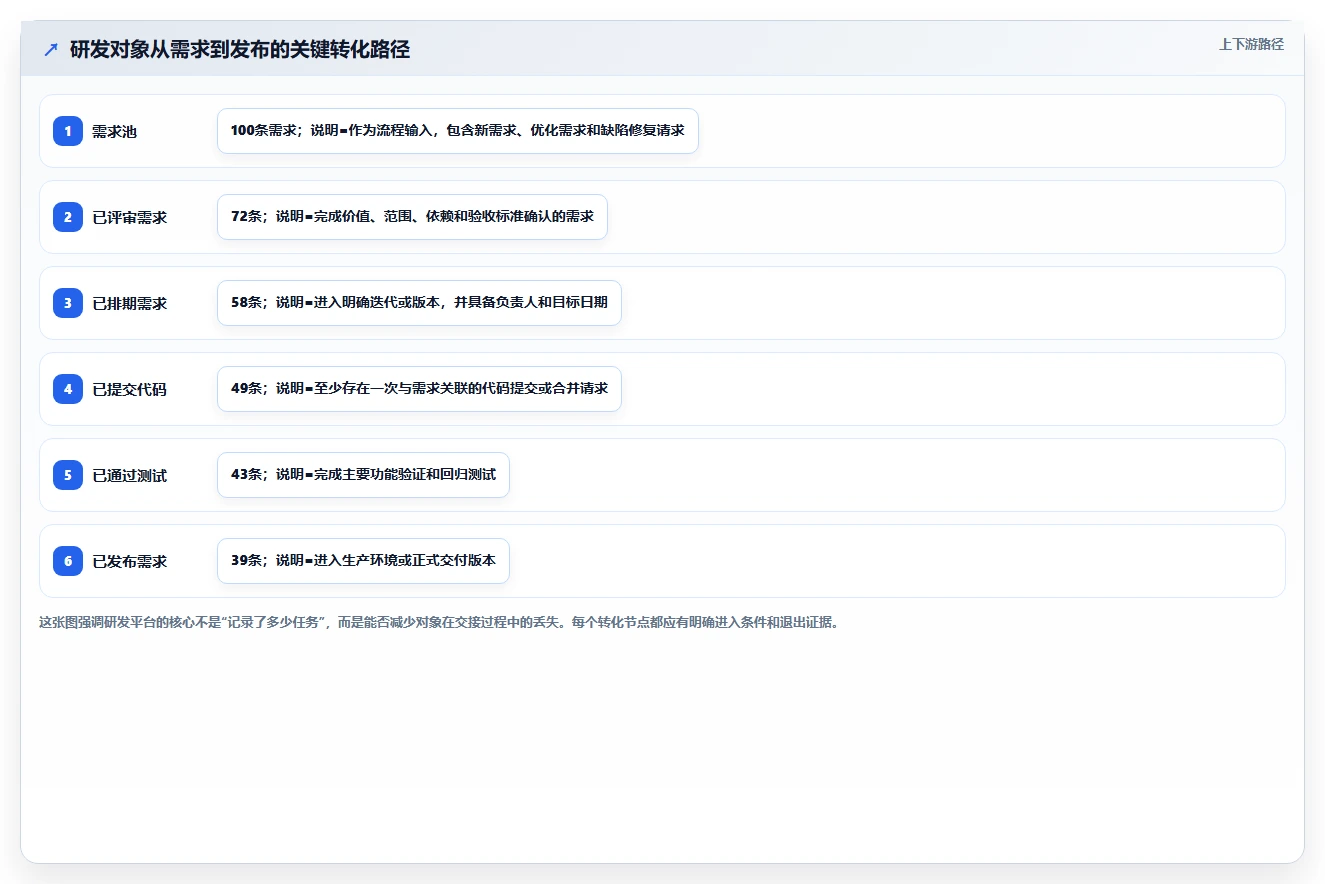Open the 39条 released requirements description box
The image size is (1325, 884).
363,561
